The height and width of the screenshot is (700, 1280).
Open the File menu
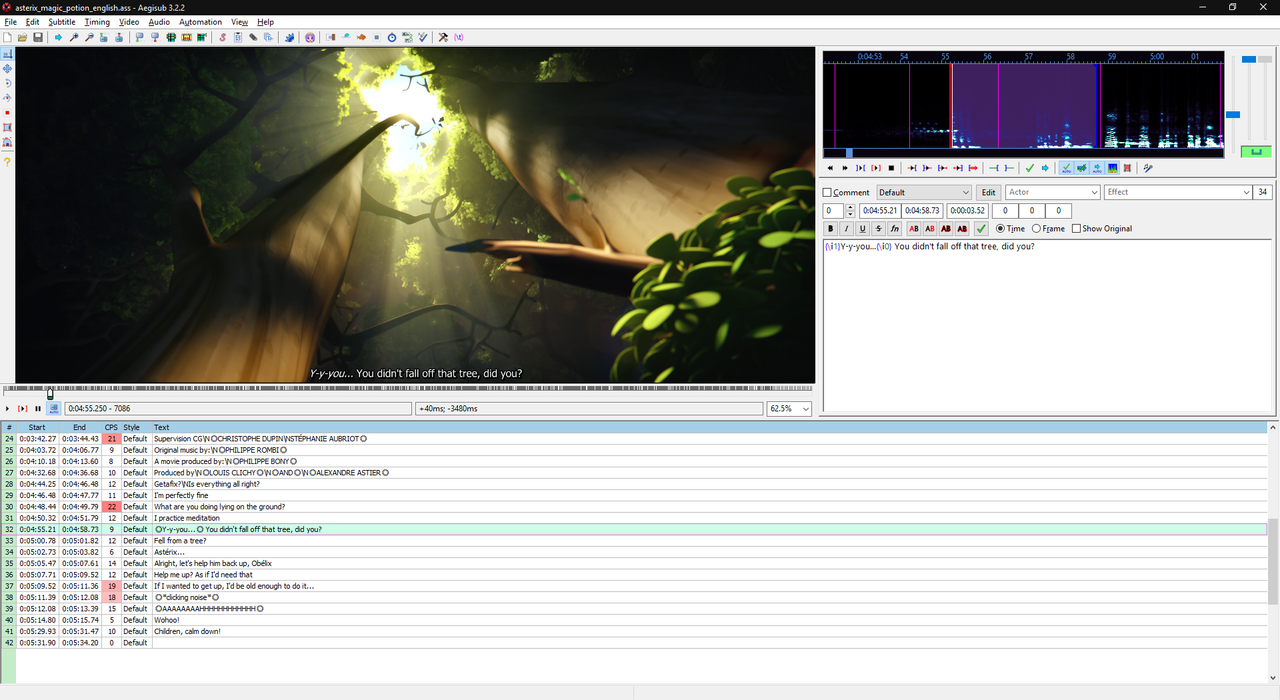pyautogui.click(x=10, y=22)
